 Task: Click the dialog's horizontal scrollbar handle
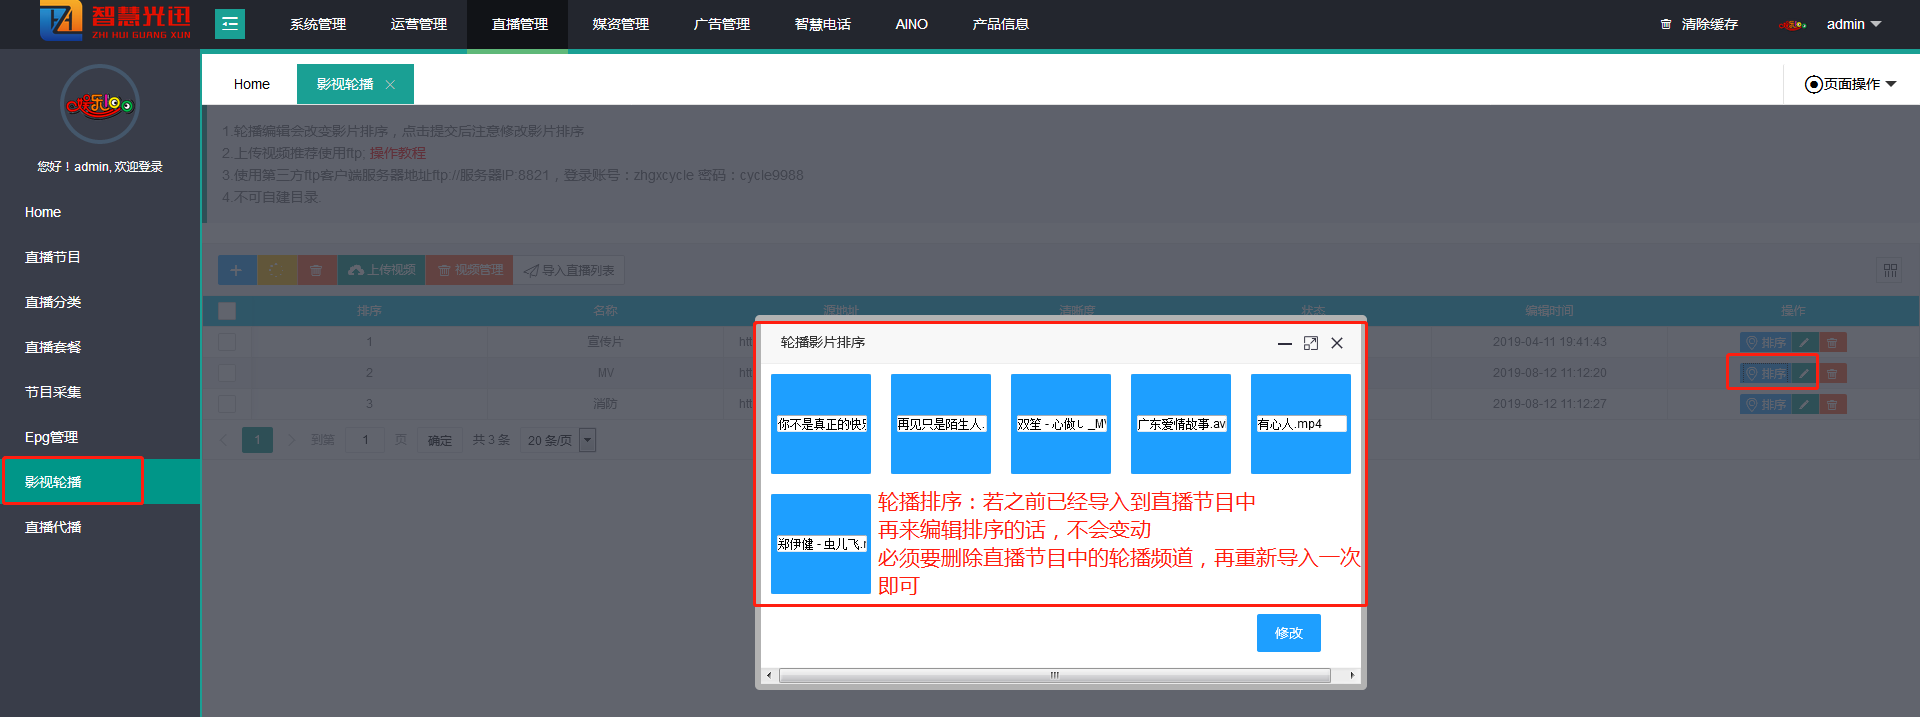point(1054,676)
